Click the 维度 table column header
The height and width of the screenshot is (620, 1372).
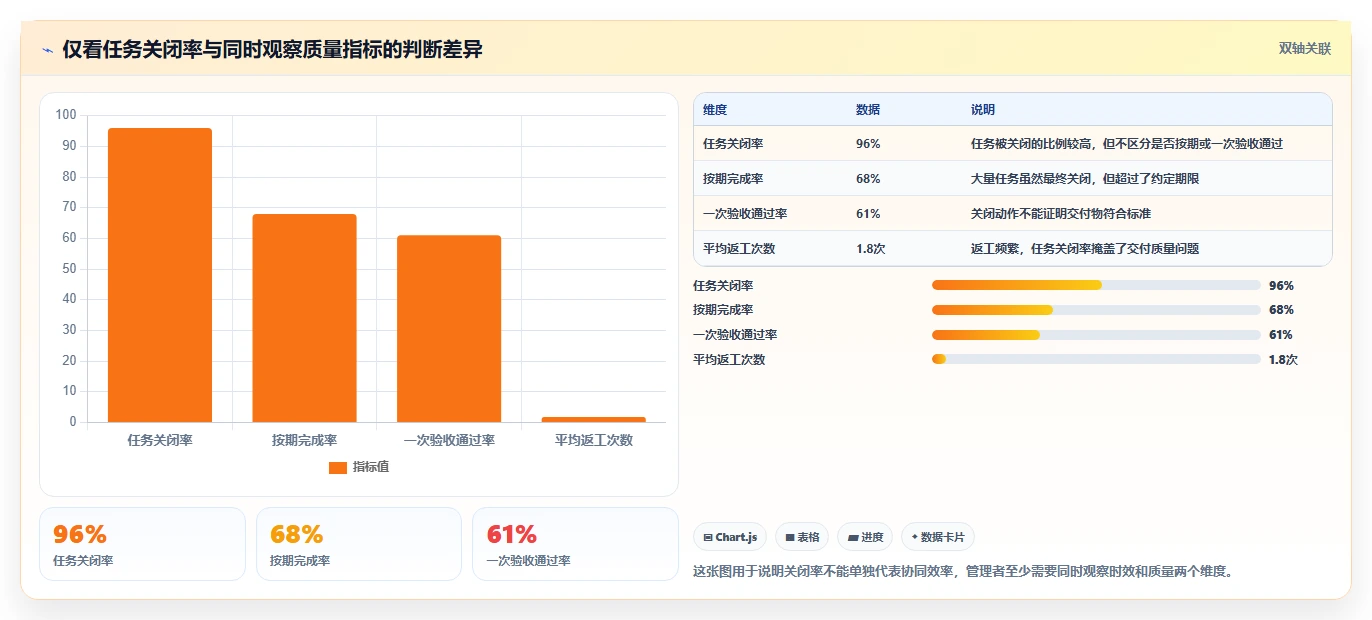coord(715,110)
